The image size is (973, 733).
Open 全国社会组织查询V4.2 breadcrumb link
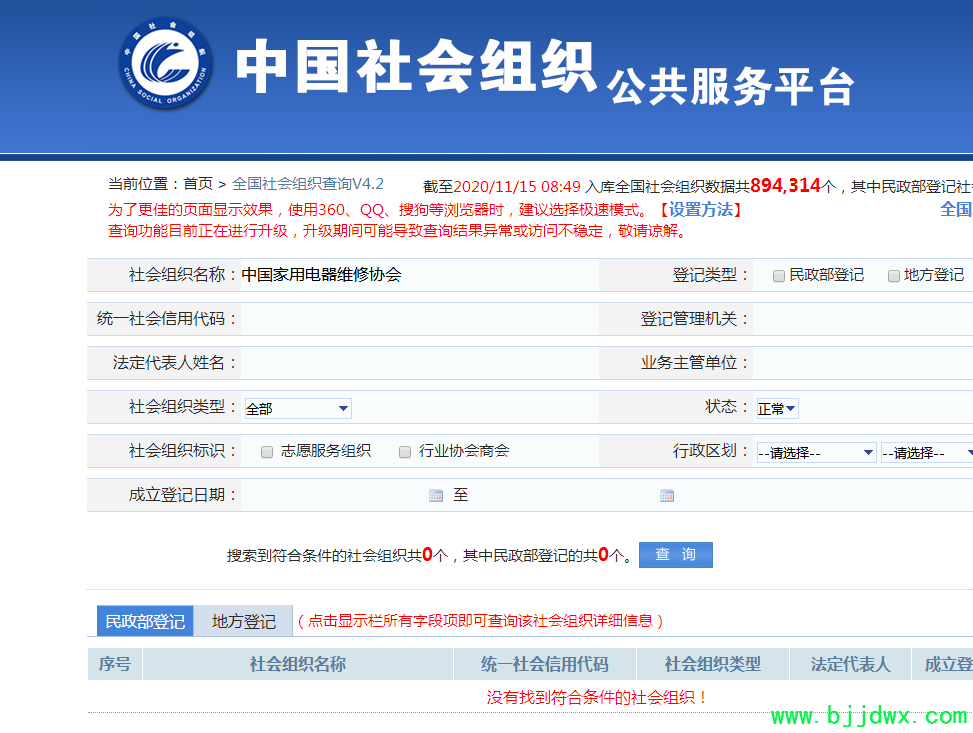pyautogui.click(x=308, y=184)
